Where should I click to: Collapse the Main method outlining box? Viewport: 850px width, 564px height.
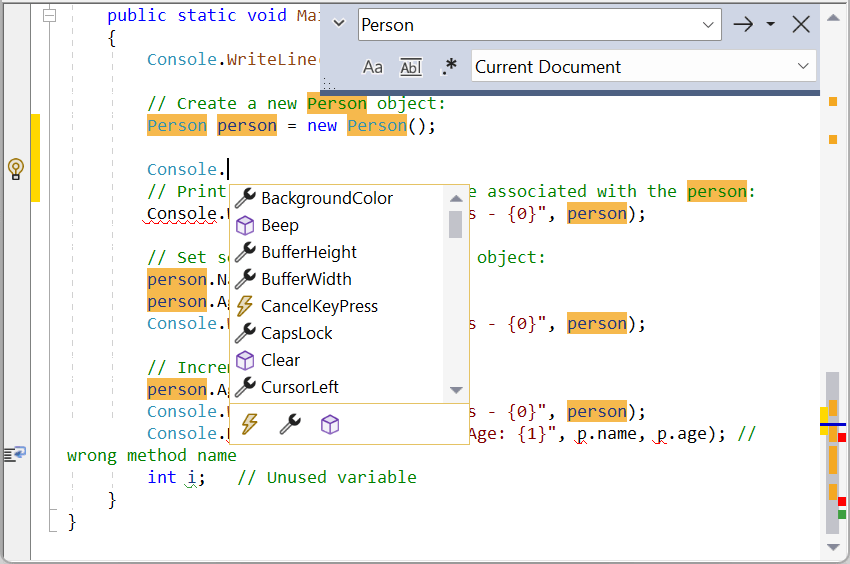pos(49,15)
